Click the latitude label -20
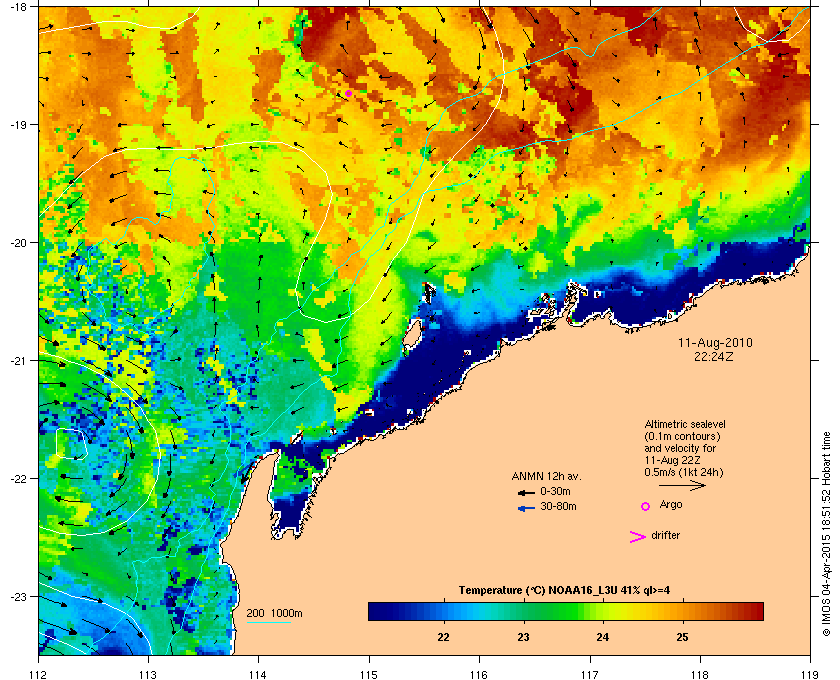 [18, 243]
